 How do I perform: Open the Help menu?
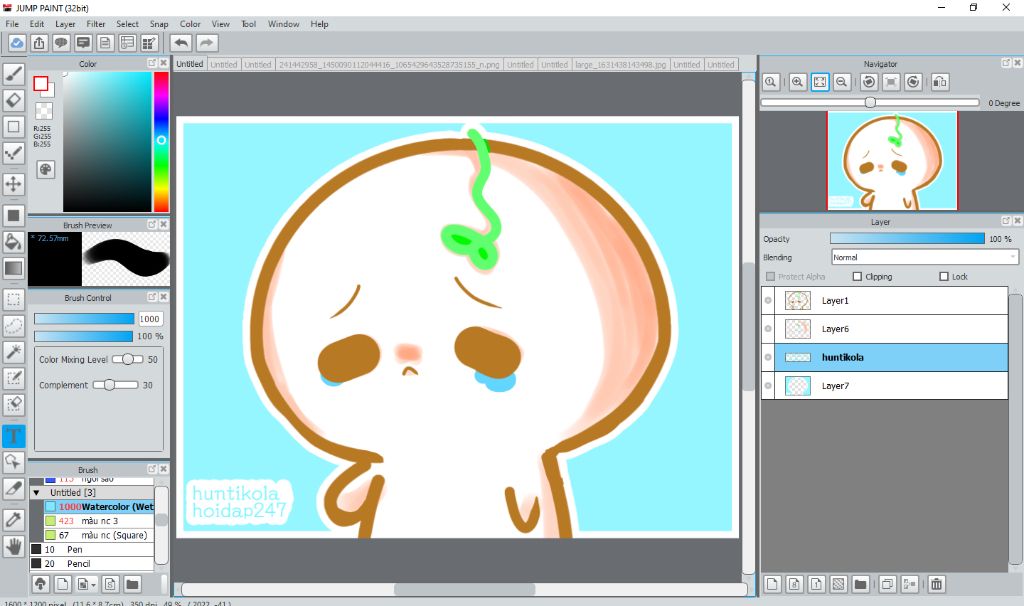319,24
